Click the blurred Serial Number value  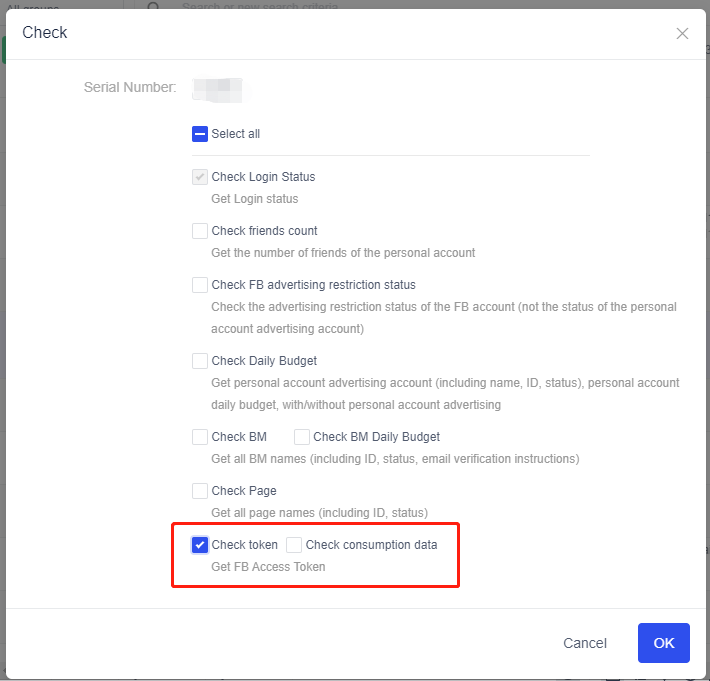[218, 88]
